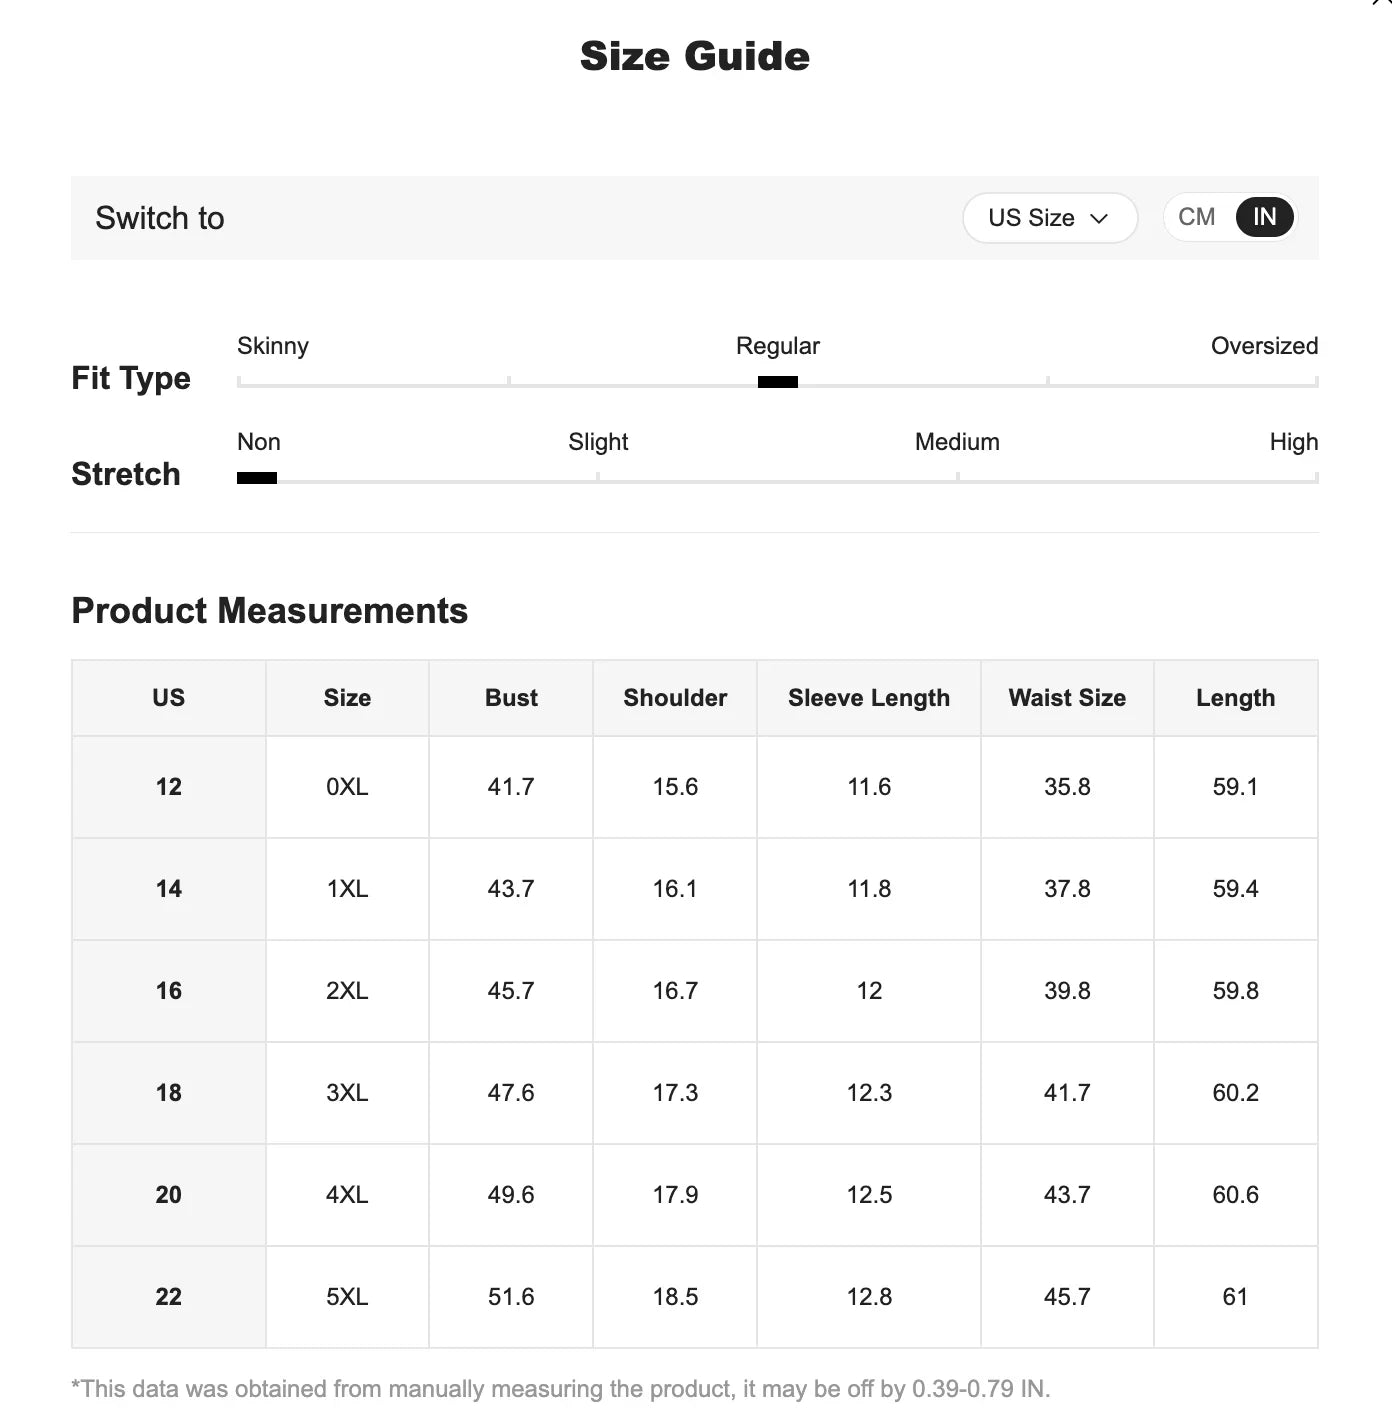Click the Medium label on Stretch scale
The image size is (1392, 1426).
tap(956, 441)
